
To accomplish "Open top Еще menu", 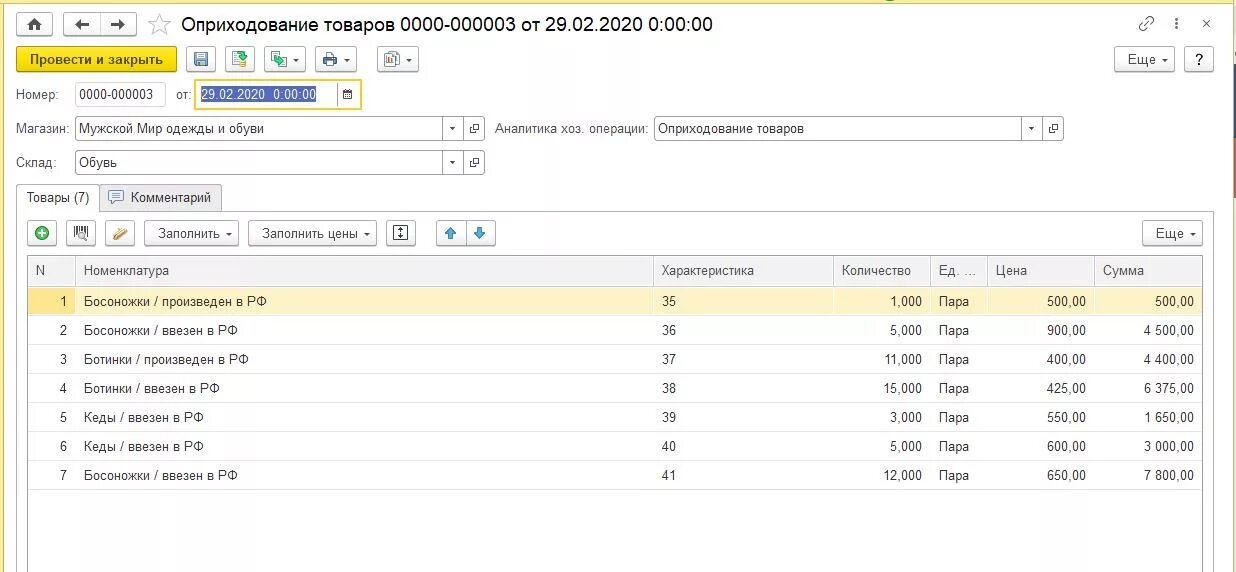I will tap(1144, 60).
